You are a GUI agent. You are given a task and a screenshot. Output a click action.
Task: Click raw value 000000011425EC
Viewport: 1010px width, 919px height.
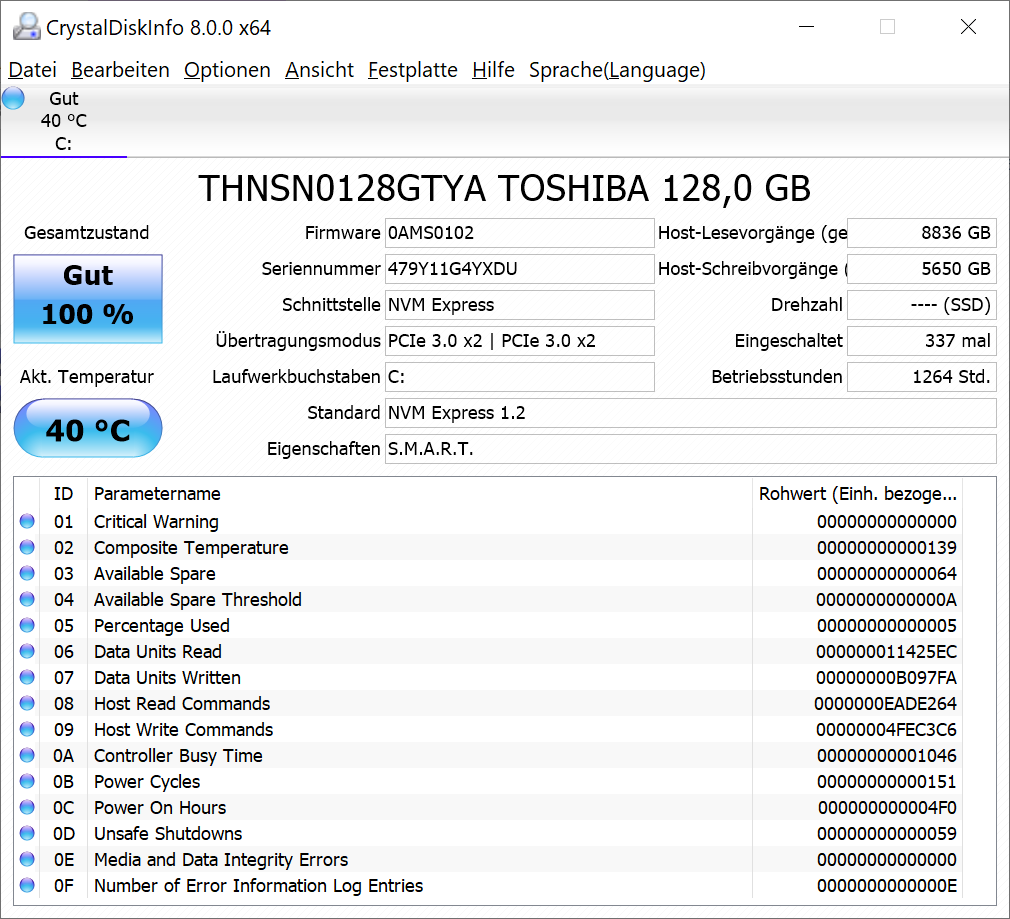click(886, 652)
